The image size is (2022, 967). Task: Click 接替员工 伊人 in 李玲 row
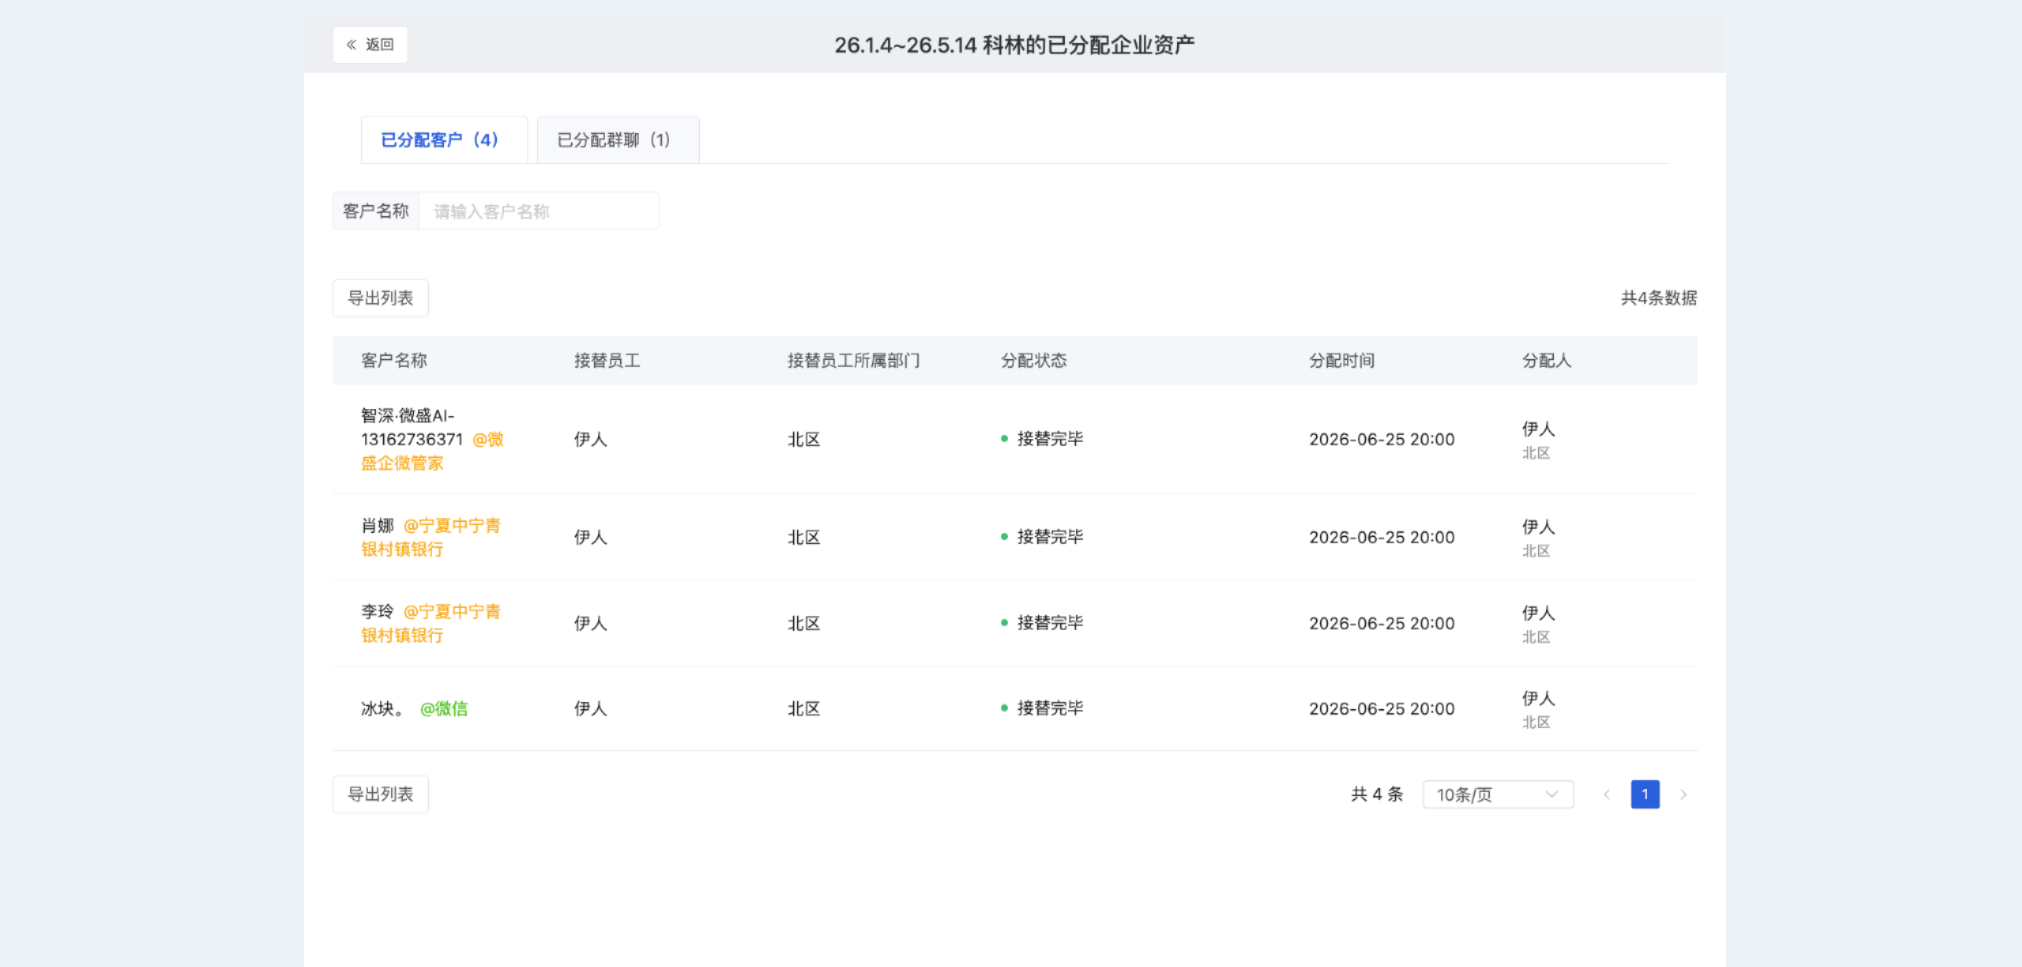(591, 623)
